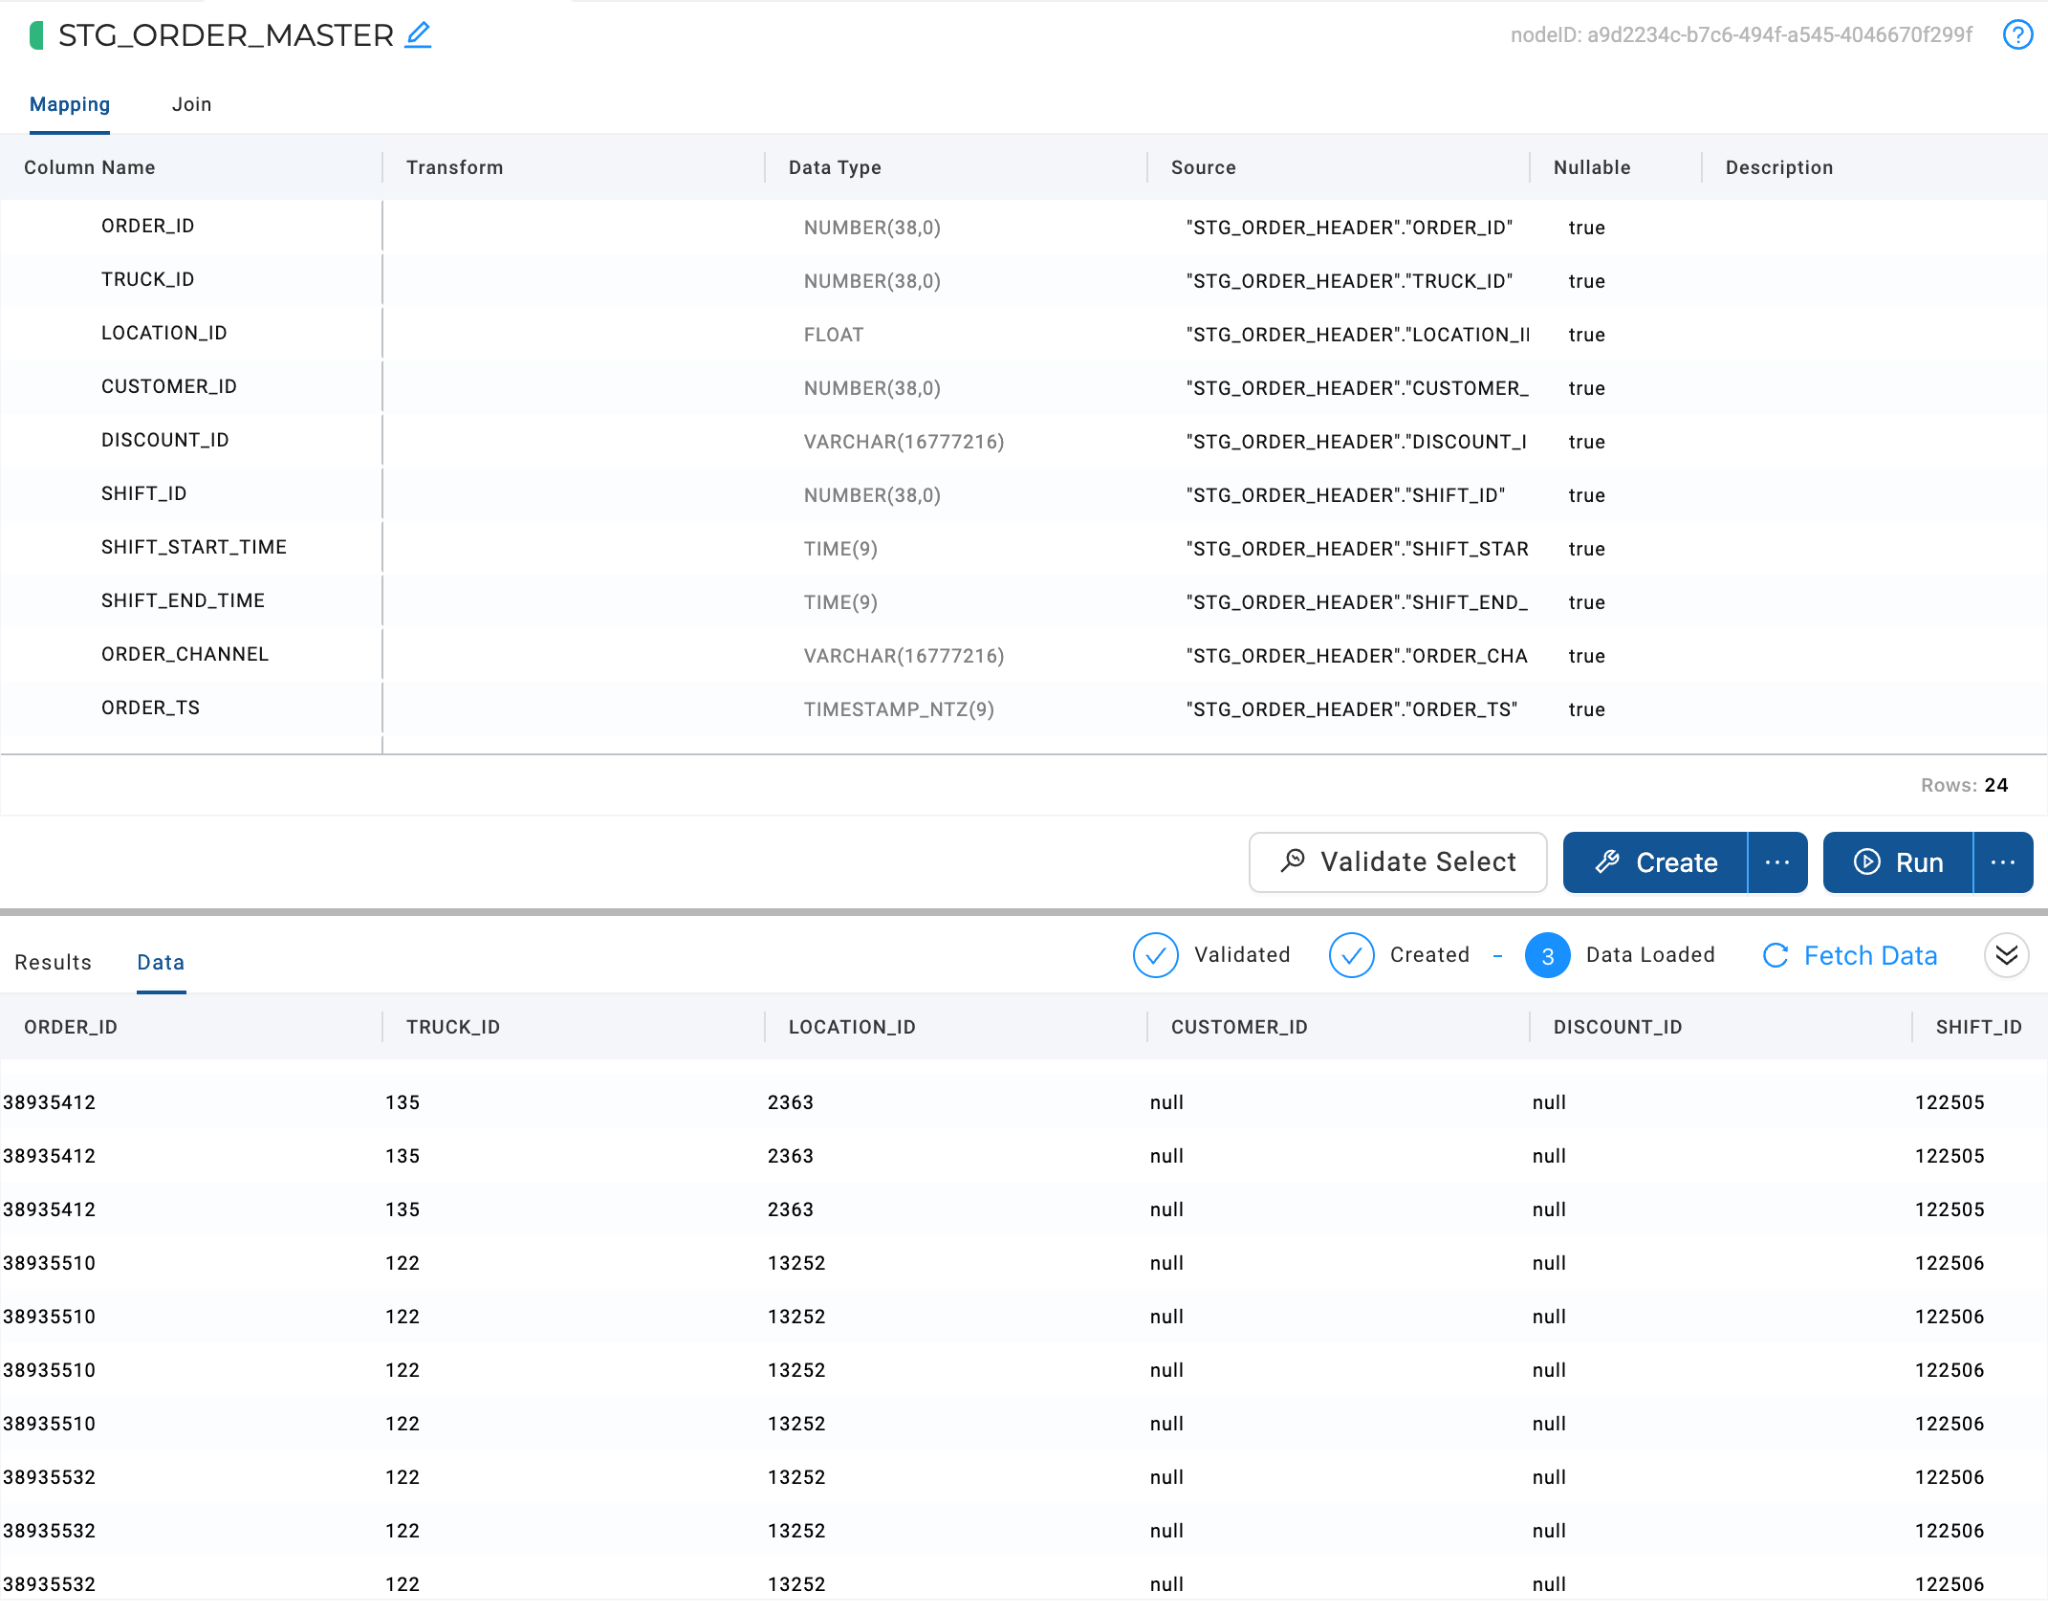Click the Created checkmark circle

click(x=1351, y=956)
